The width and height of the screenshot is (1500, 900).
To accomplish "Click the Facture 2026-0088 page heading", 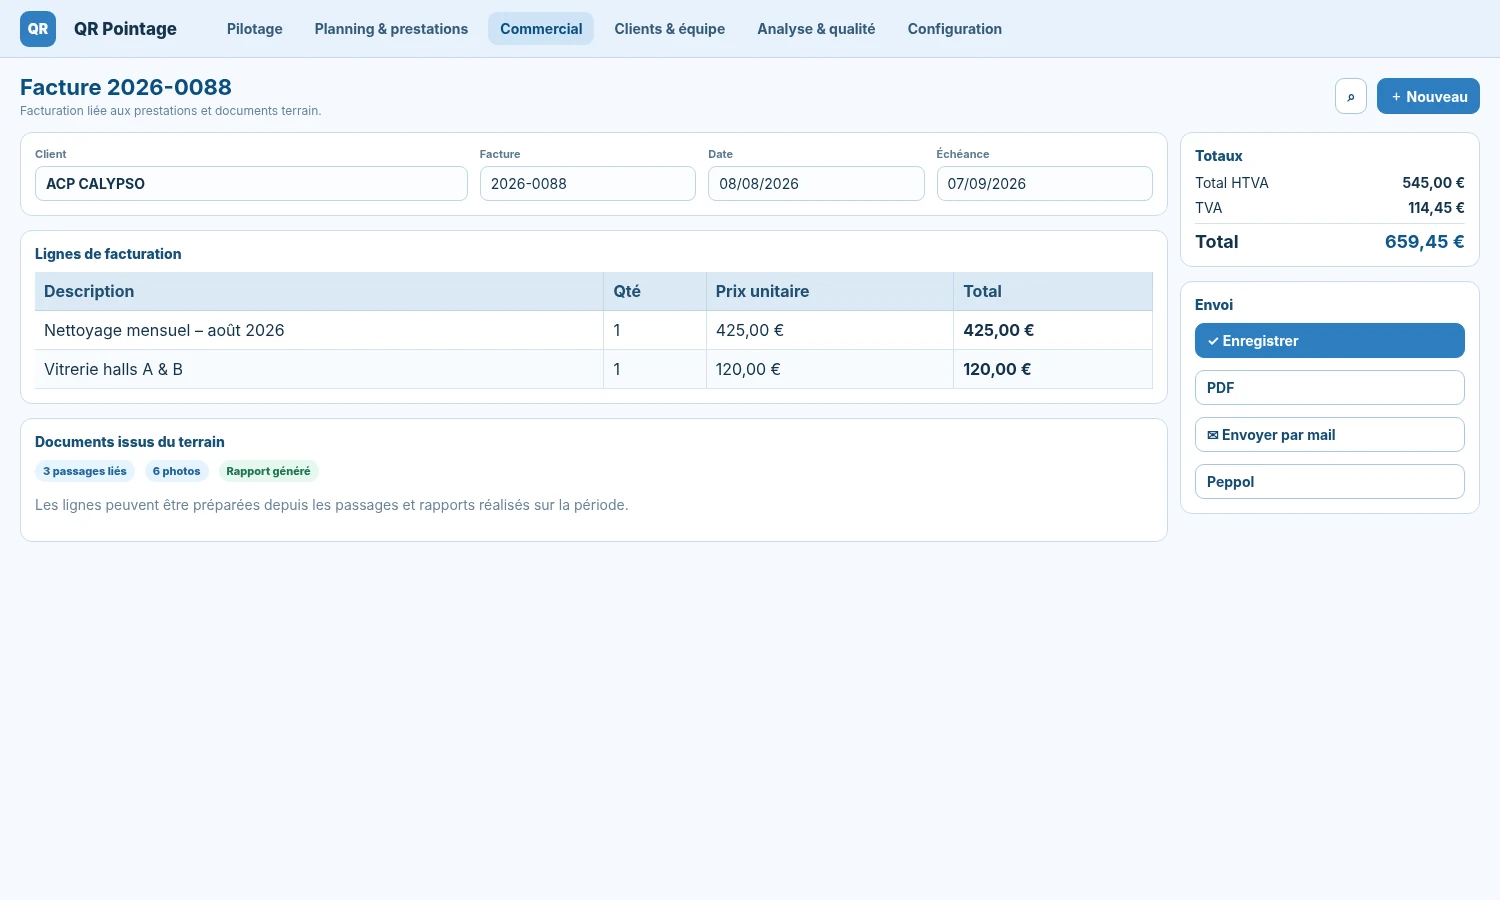I will 126,87.
